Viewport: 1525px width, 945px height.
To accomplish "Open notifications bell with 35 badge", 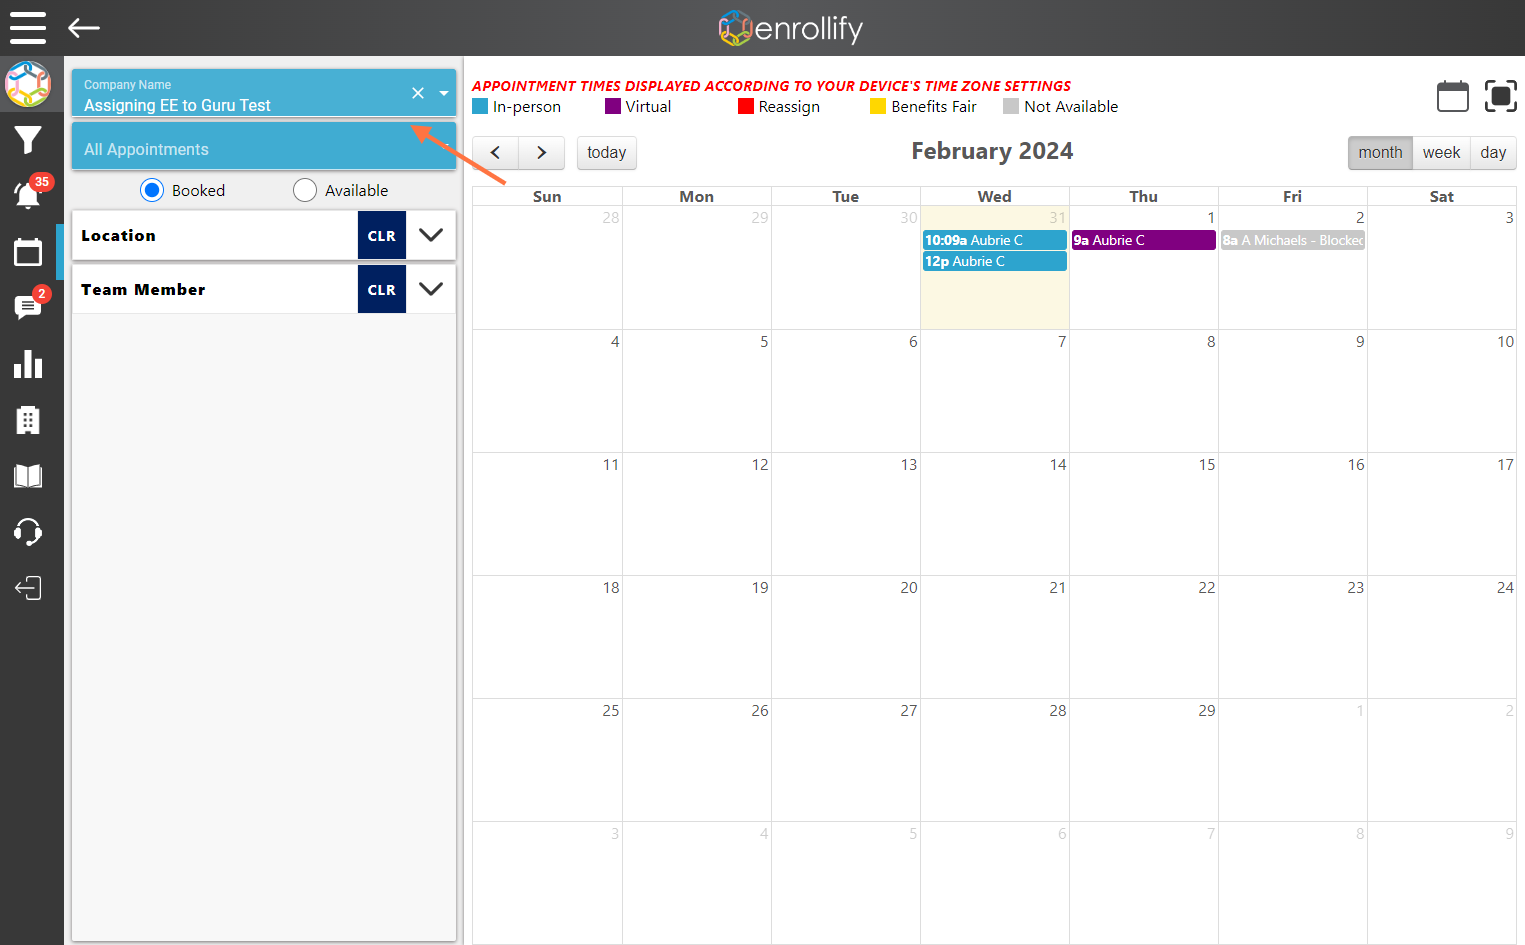I will pos(28,195).
